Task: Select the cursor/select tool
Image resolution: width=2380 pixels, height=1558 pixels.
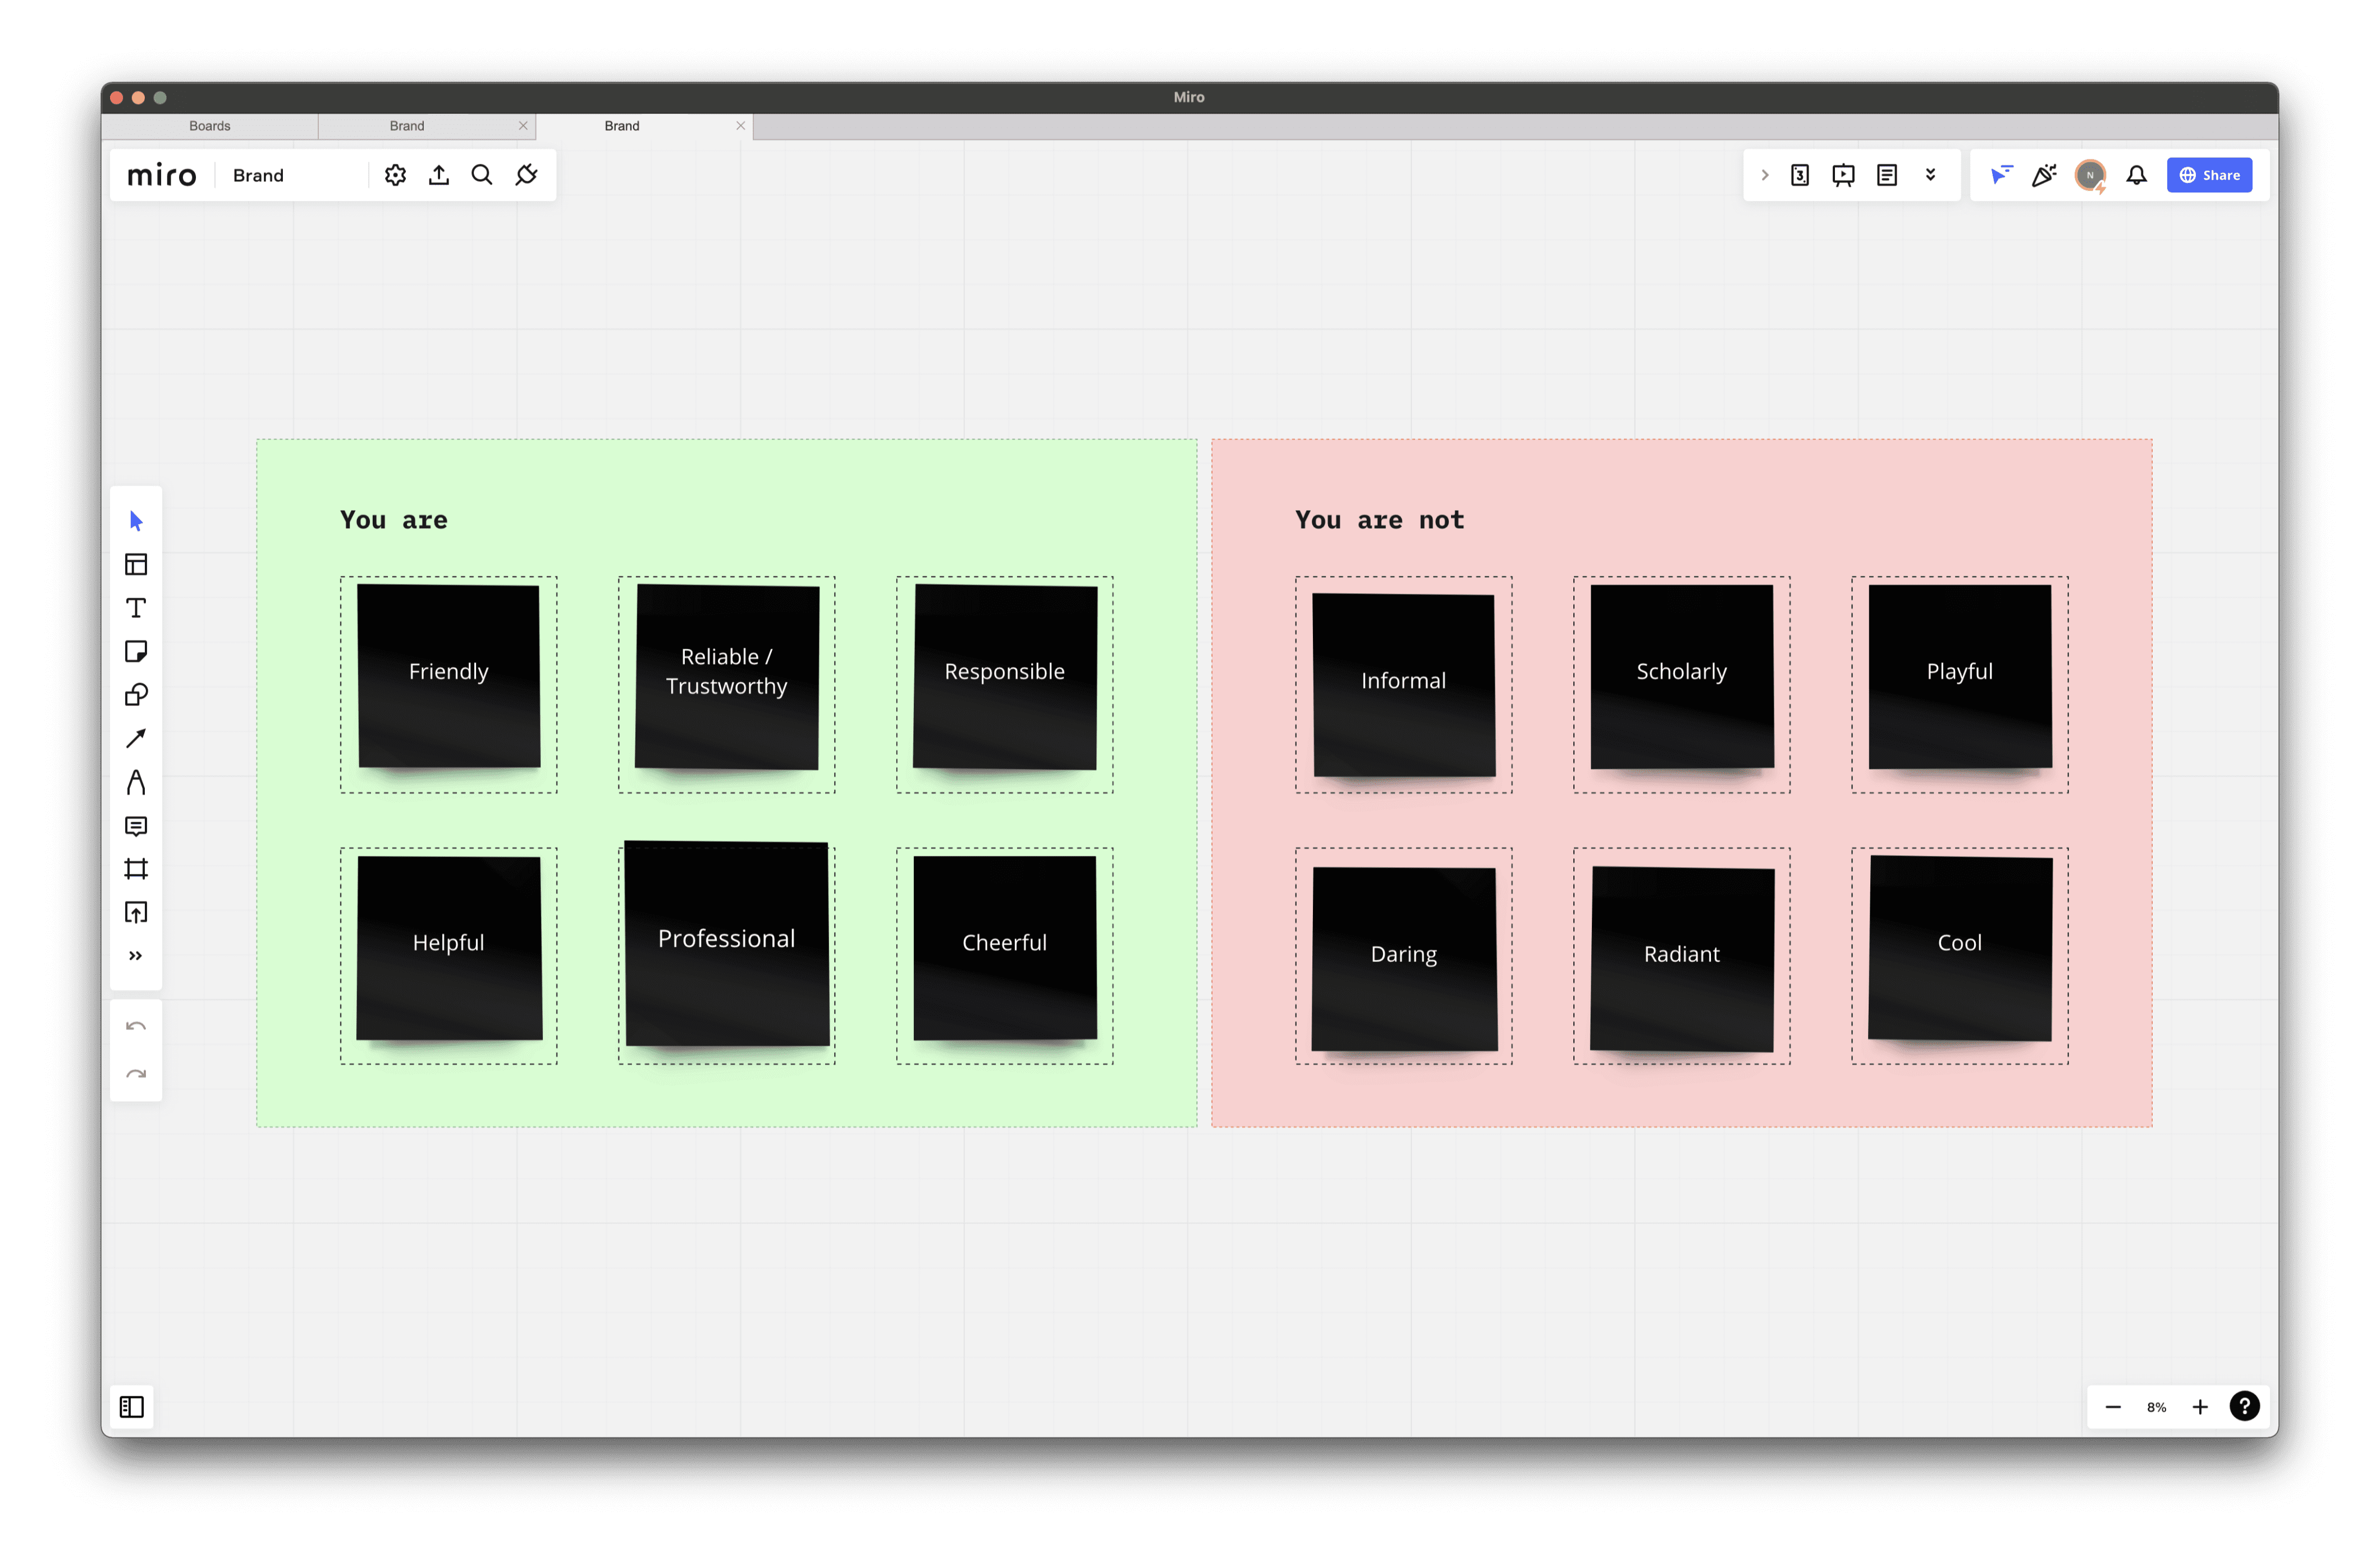Action: point(136,521)
